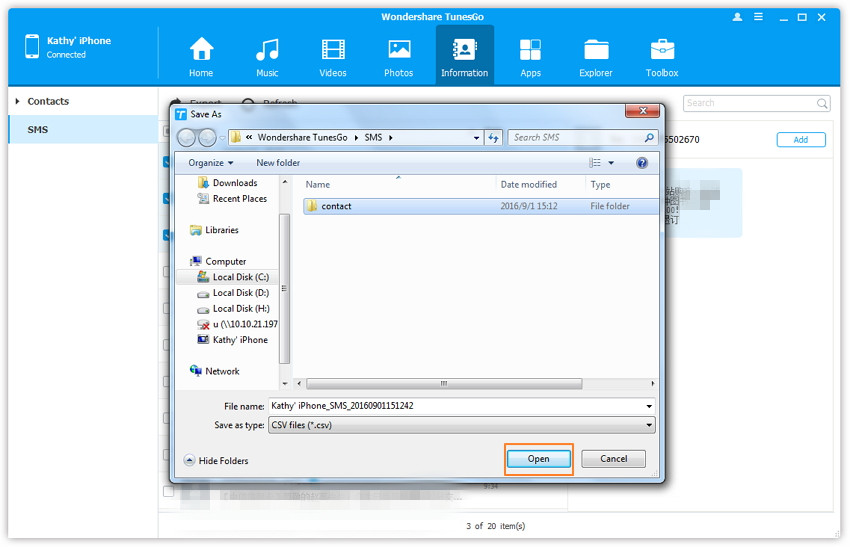Image resolution: width=850 pixels, height=547 pixels.
Task: Open the Home section
Action: [x=201, y=56]
